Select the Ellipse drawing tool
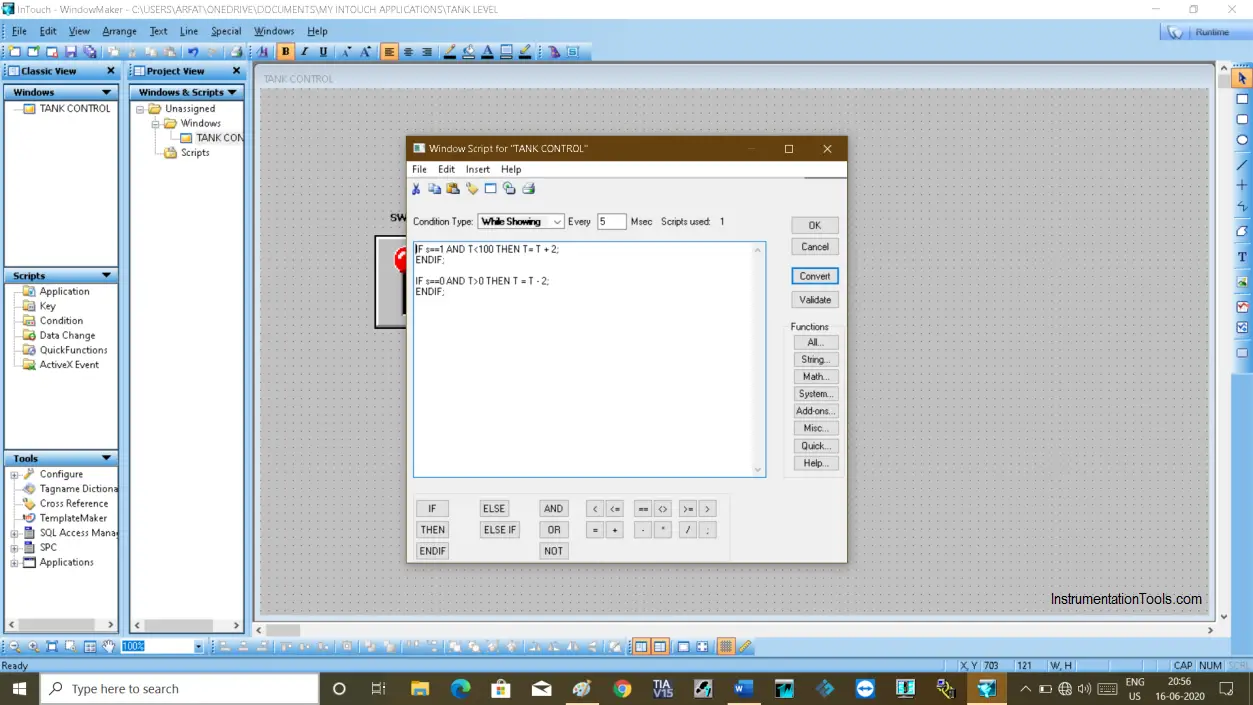1253x705 pixels. tap(1242, 141)
